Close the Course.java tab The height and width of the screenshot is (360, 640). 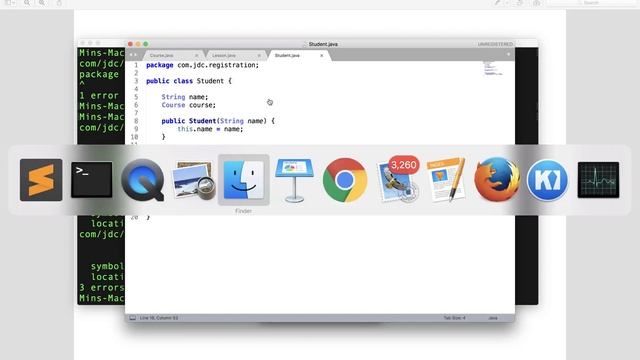196,55
